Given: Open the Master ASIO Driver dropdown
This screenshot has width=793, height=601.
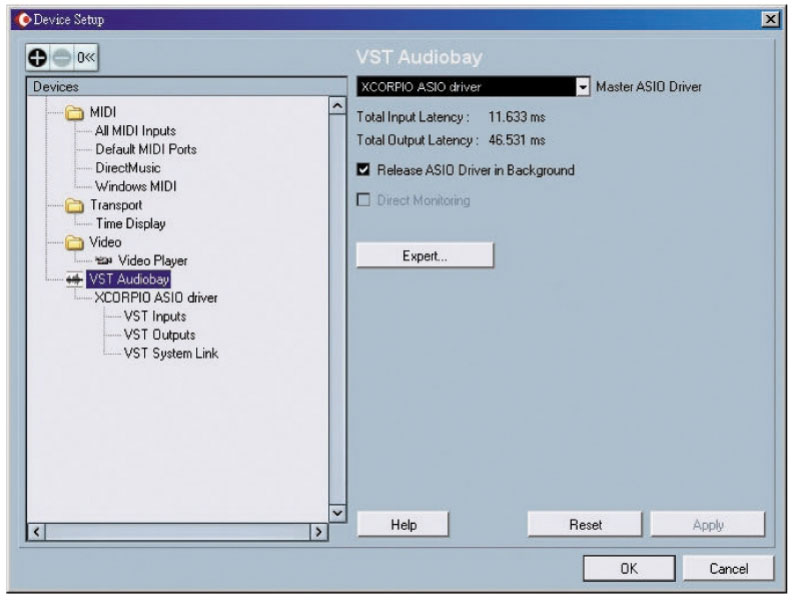Looking at the screenshot, I should point(584,87).
